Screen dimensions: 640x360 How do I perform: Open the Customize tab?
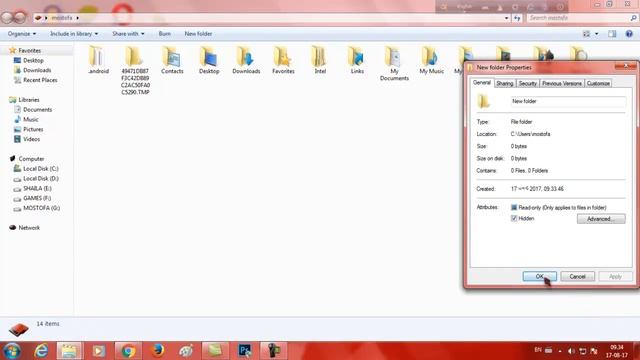598,83
